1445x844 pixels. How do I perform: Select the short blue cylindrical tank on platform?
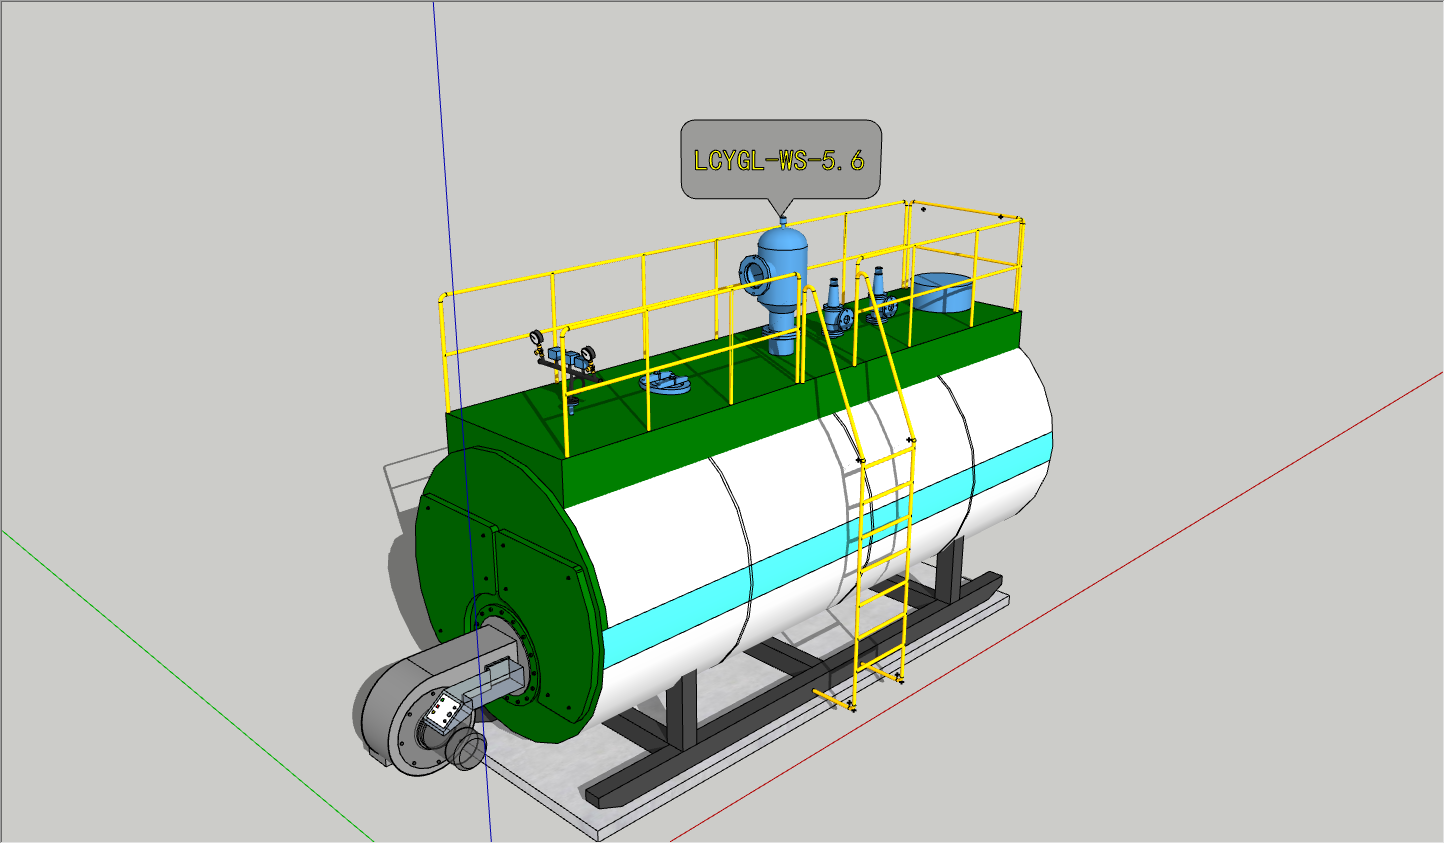942,291
